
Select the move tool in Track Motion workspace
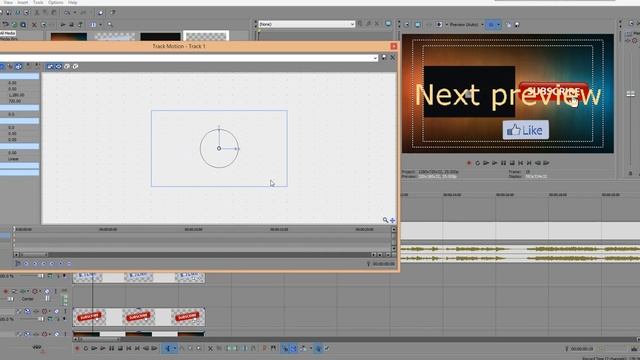click(392, 220)
